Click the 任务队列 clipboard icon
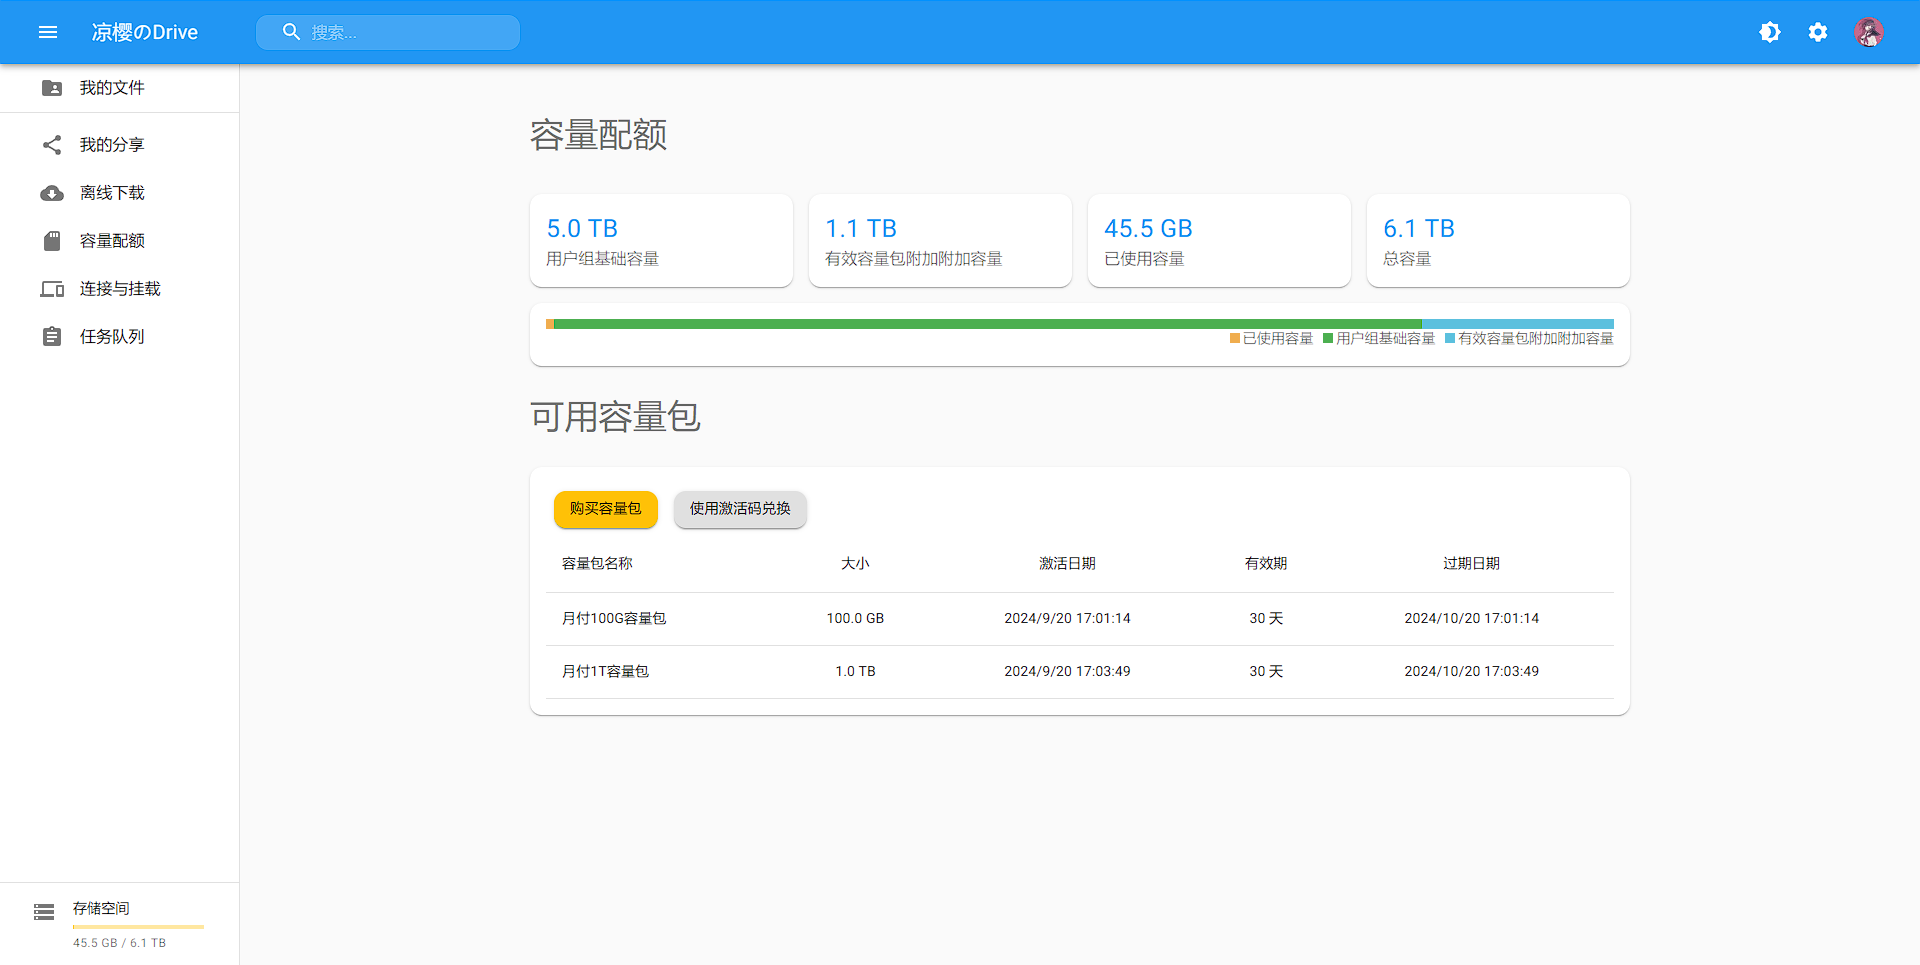The width and height of the screenshot is (1920, 965). (52, 337)
